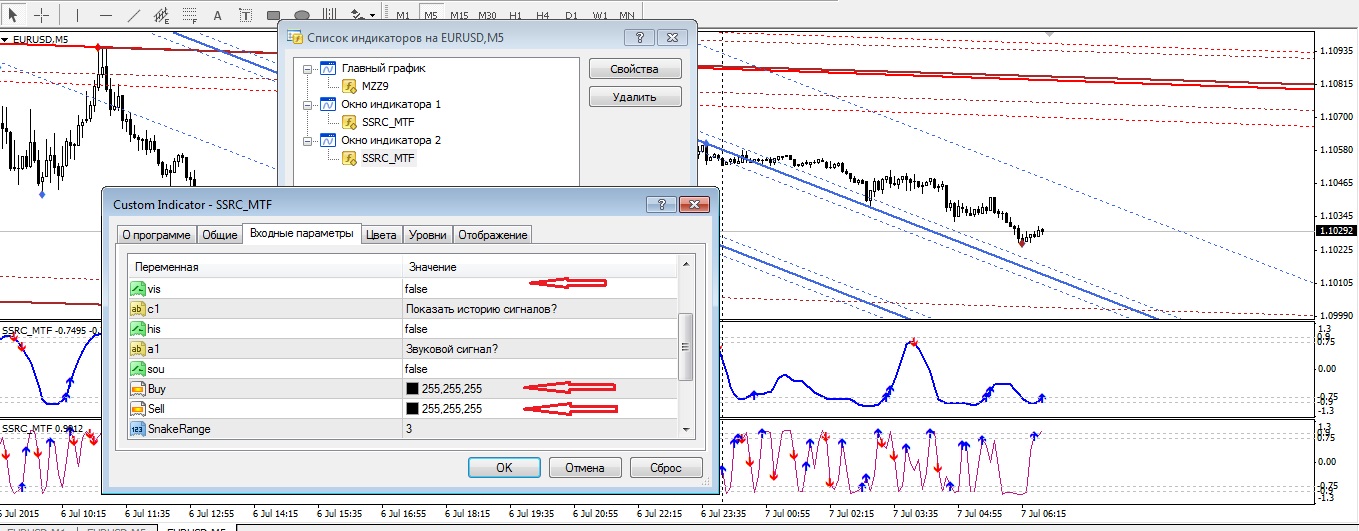Select the cursor arrow tool
Image resolution: width=1359 pixels, height=531 pixels.
[x=14, y=15]
